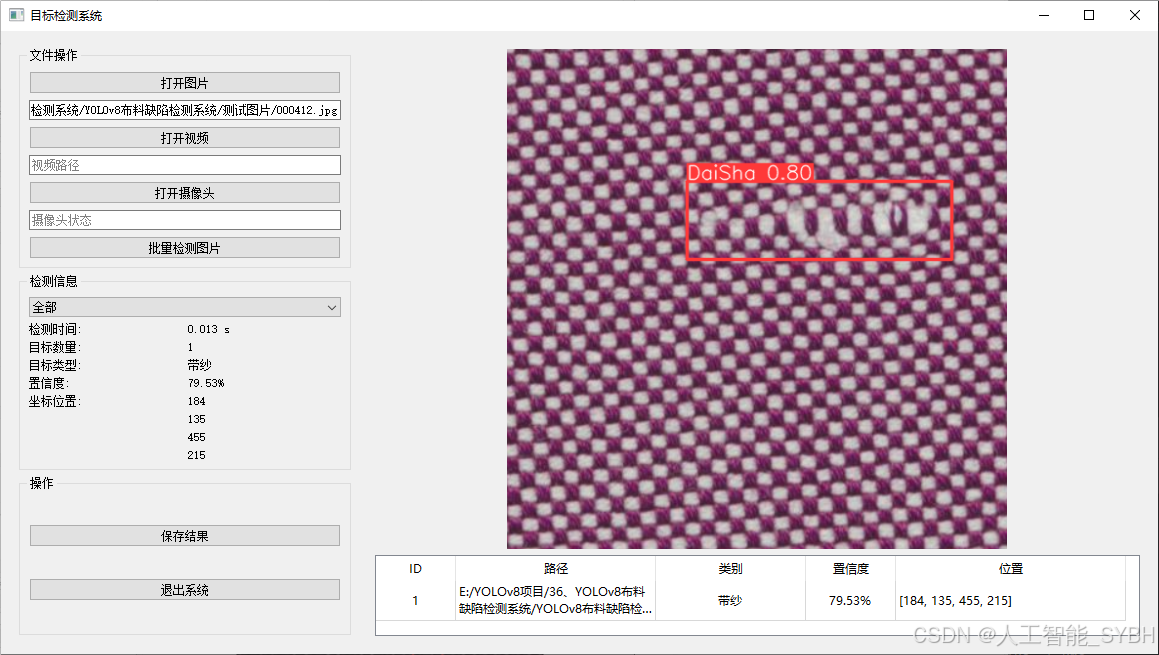Click the 位置 column header
1159x655 pixels.
point(1010,569)
